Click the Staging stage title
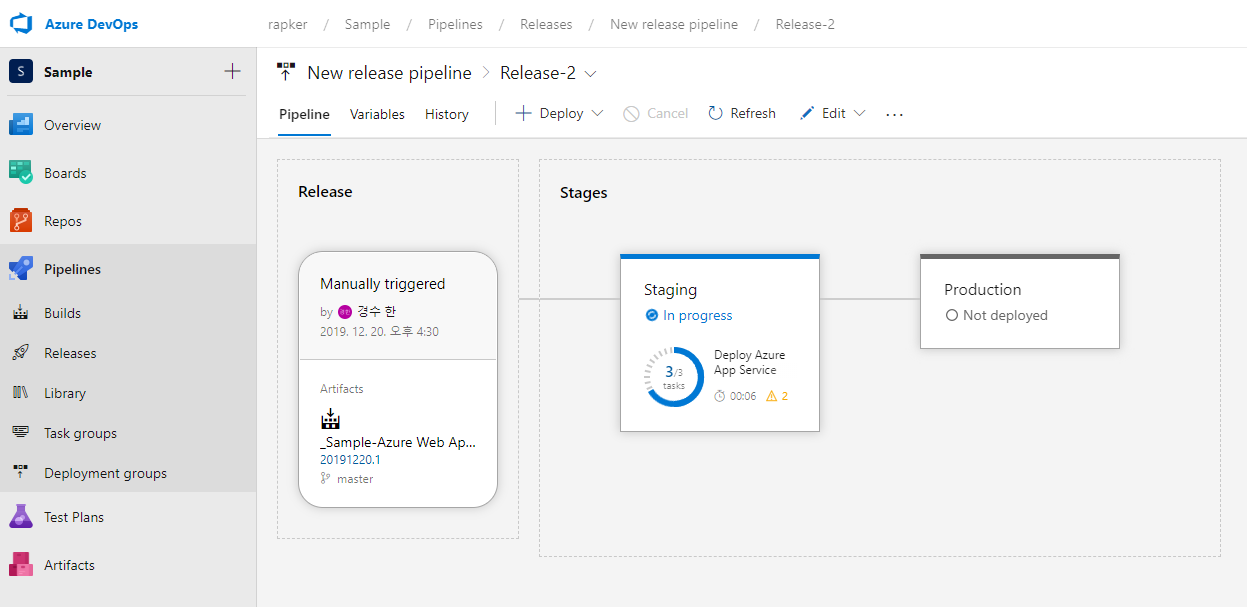This screenshot has width=1247, height=607. (x=670, y=290)
